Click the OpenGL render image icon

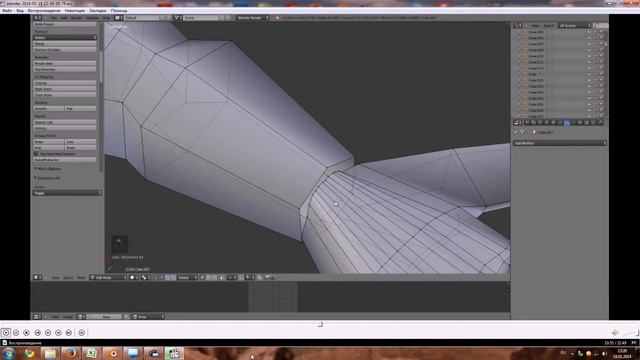pyautogui.click(x=268, y=278)
